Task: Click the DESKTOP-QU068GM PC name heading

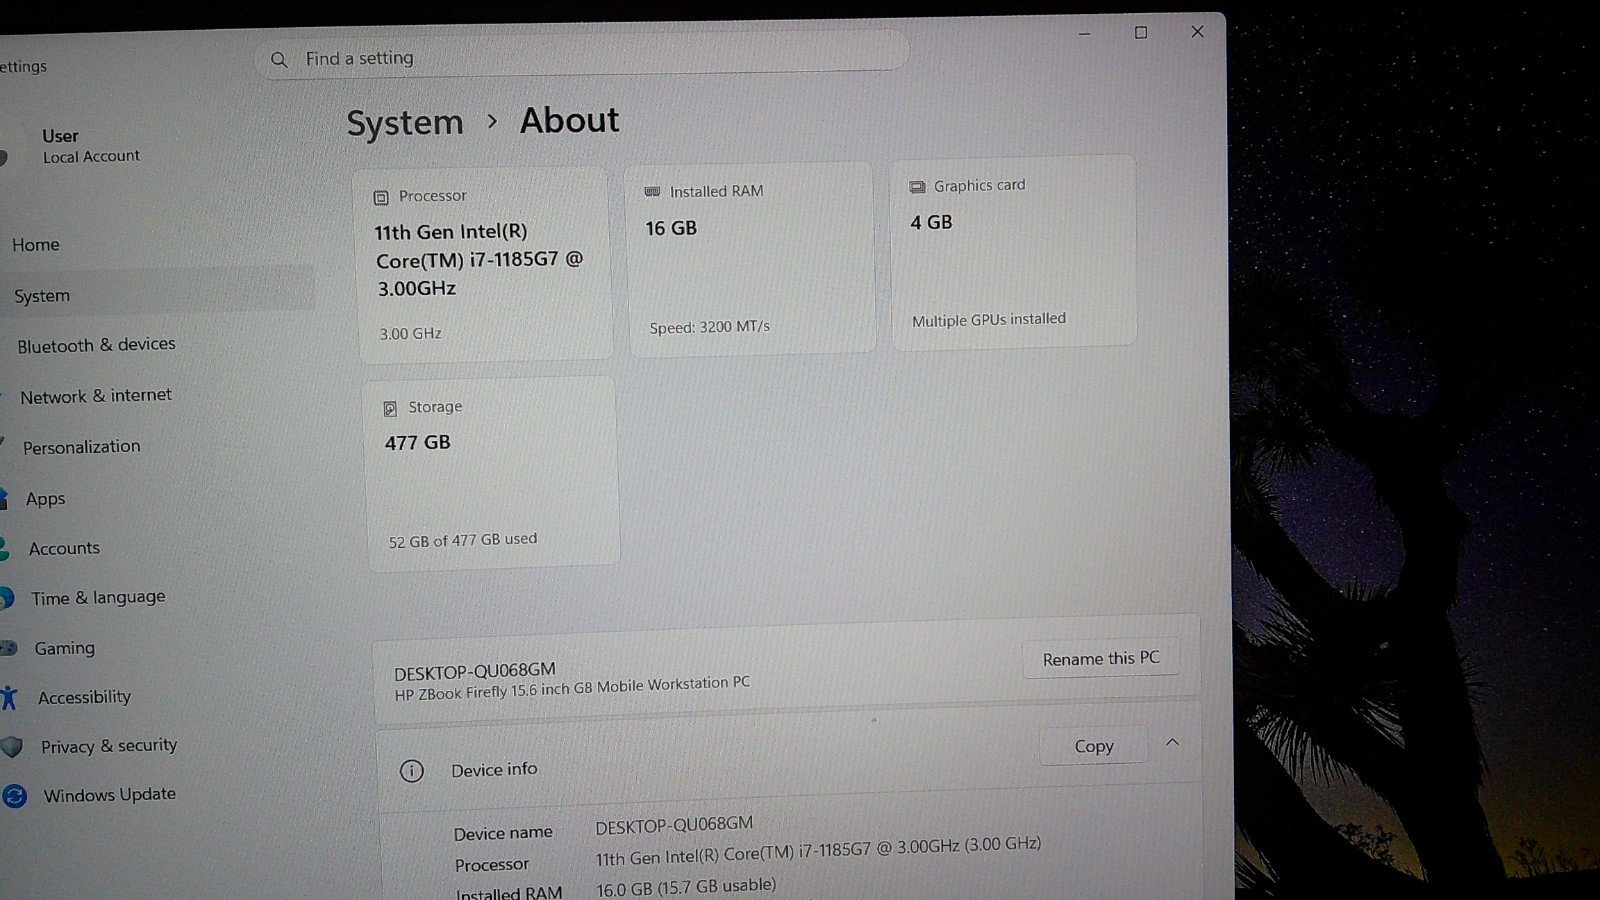Action: [x=475, y=671]
